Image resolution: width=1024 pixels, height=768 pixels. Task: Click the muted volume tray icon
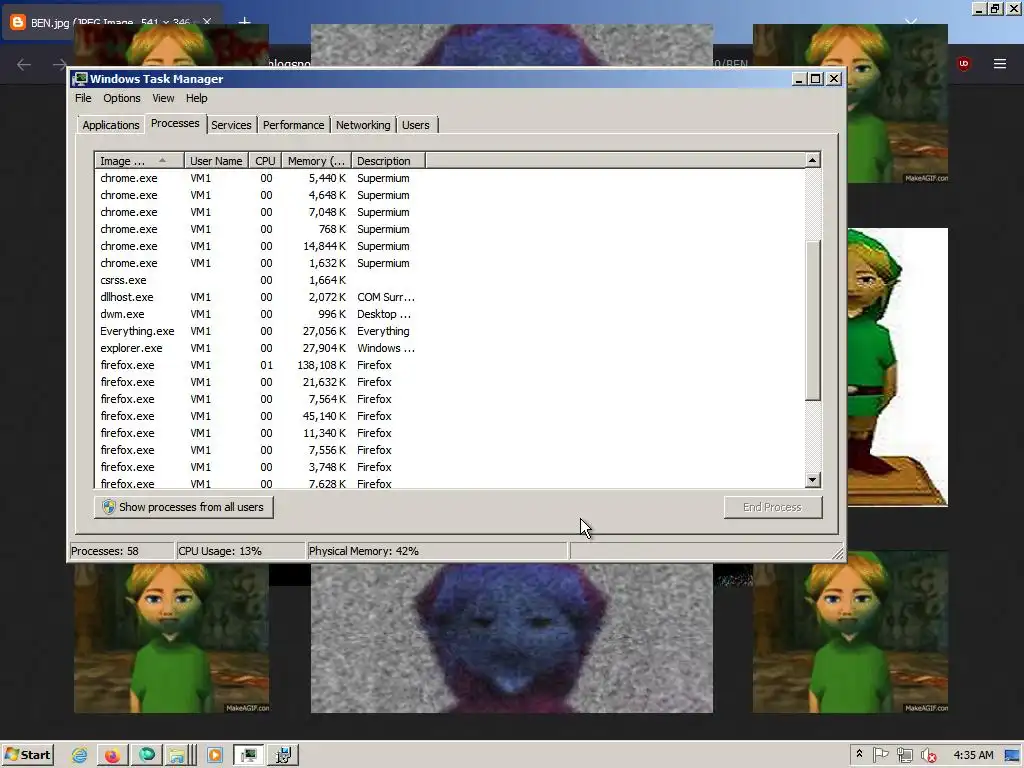pos(929,756)
